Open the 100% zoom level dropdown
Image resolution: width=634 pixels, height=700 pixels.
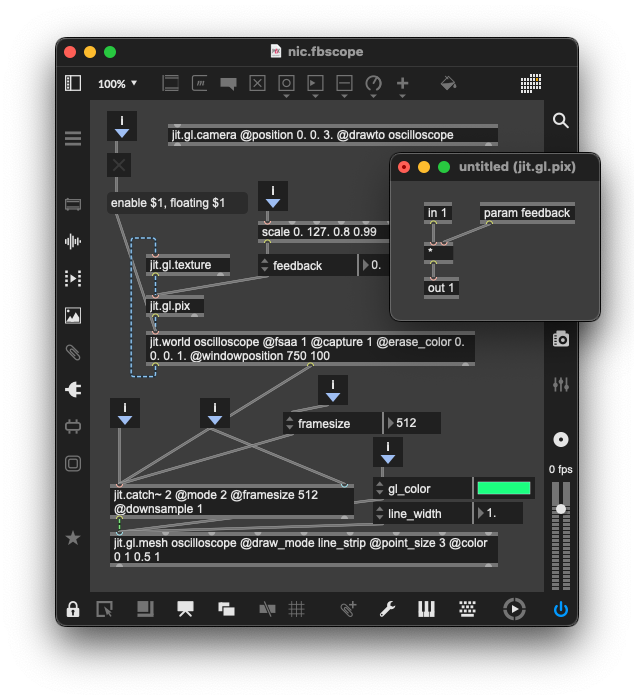(x=118, y=83)
